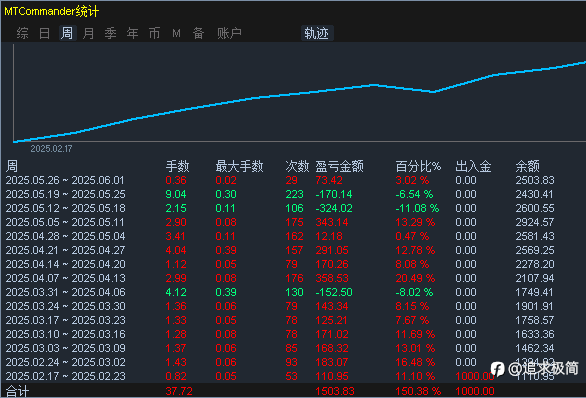Screen dimensions: 586x398
Task: Open the 币 currency tab
Action: 154,33
